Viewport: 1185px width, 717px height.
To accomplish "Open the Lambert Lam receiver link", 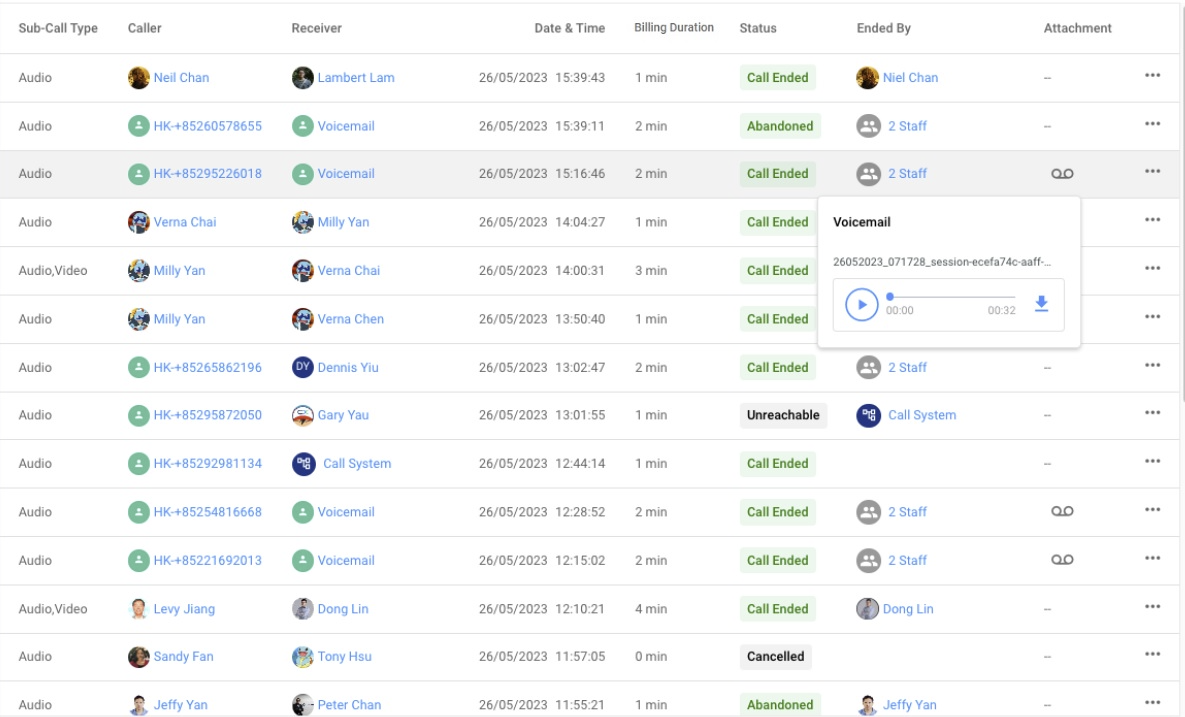I will [355, 77].
